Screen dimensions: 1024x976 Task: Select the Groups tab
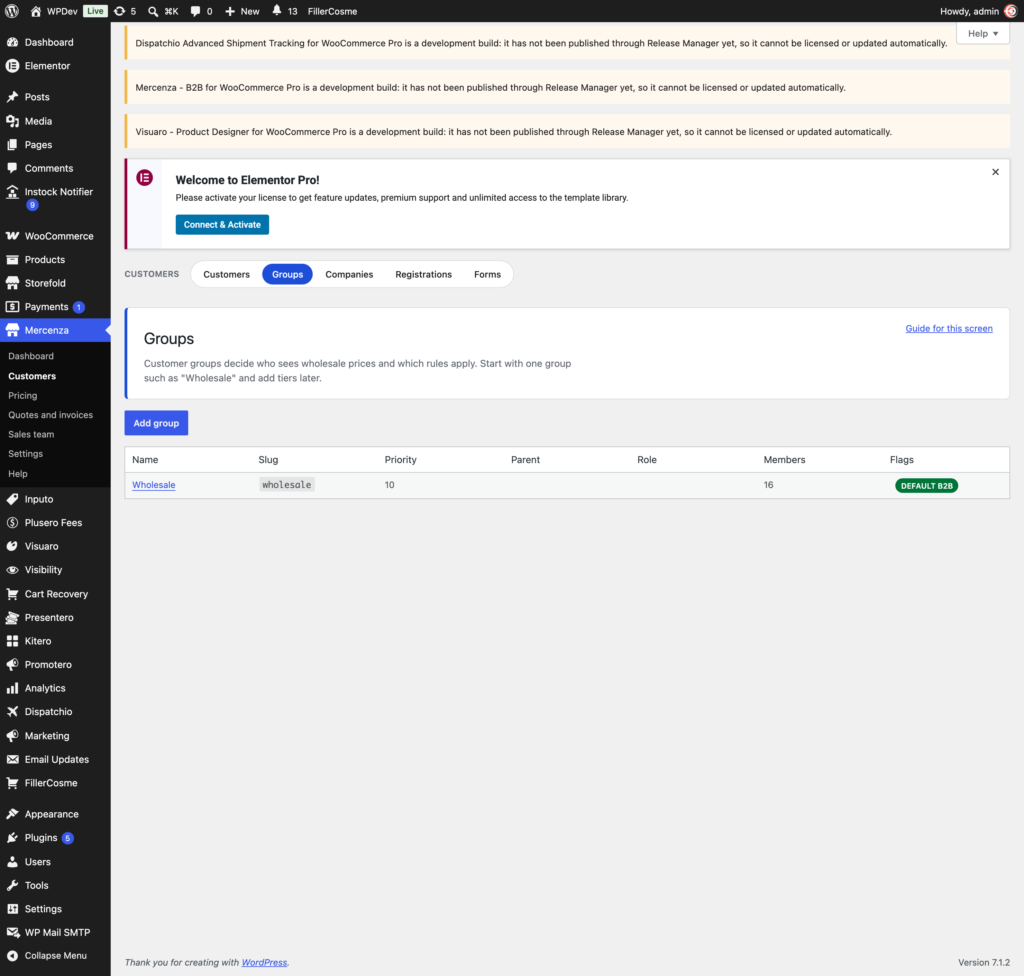(x=287, y=274)
